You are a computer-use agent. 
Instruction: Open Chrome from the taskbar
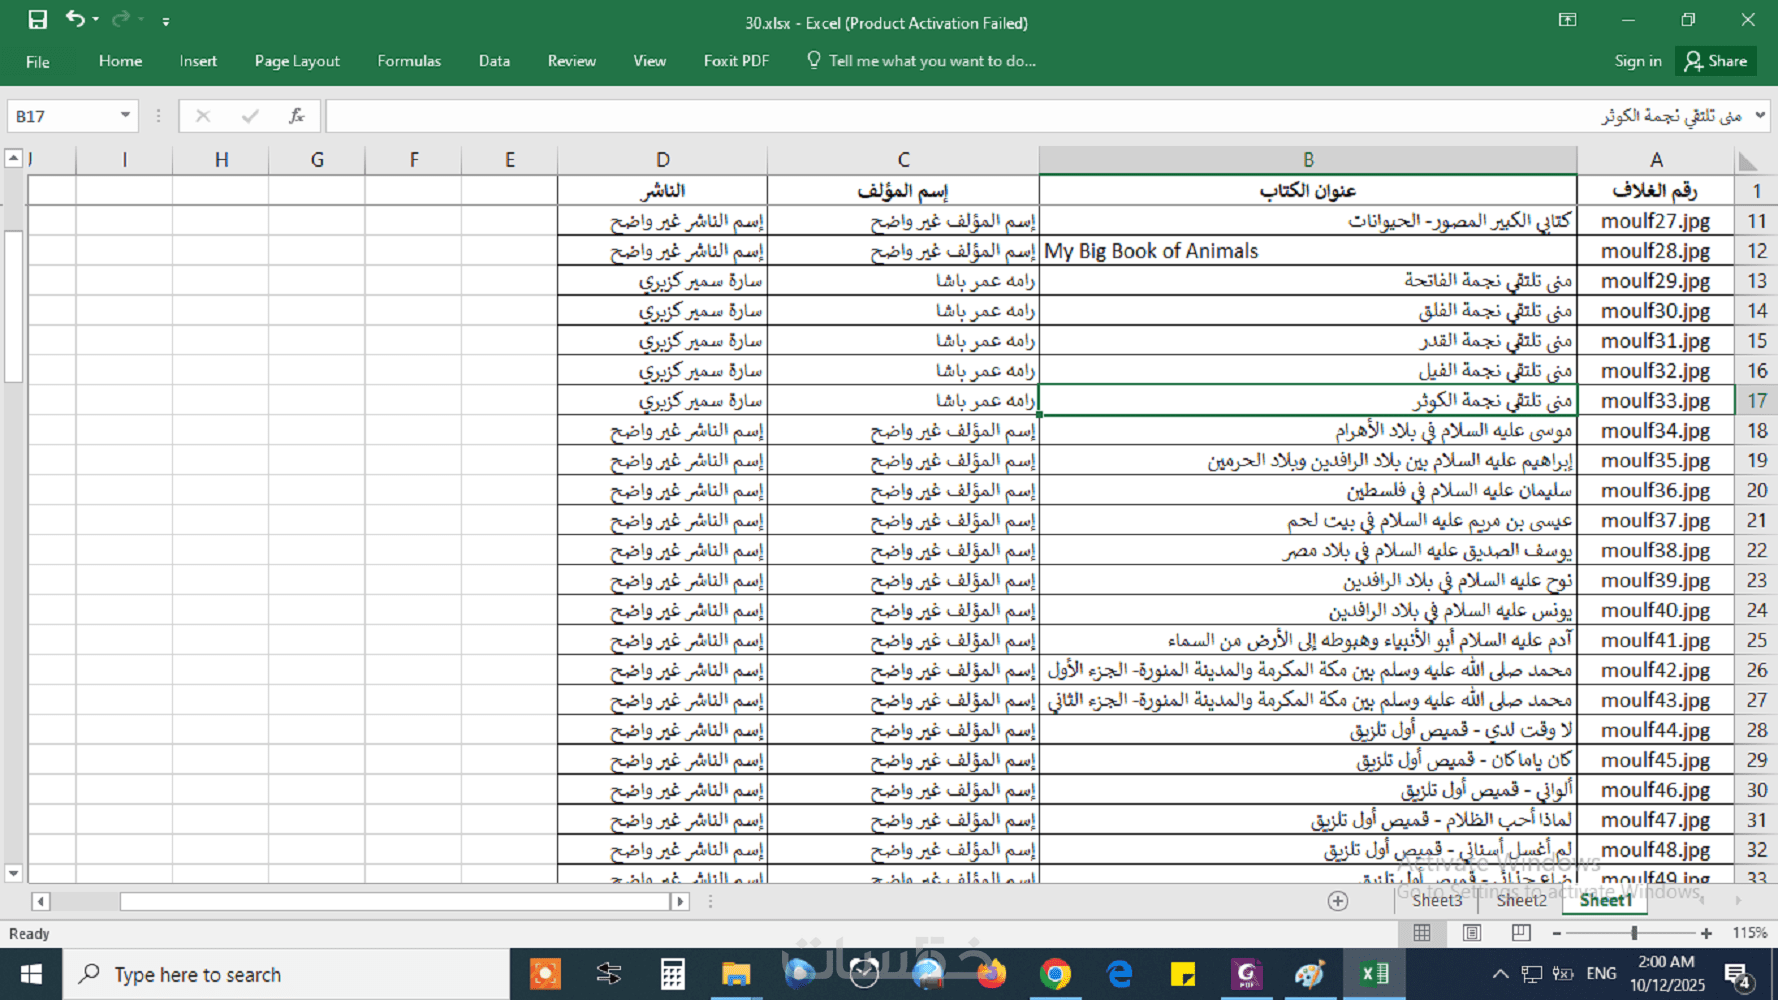(1055, 974)
